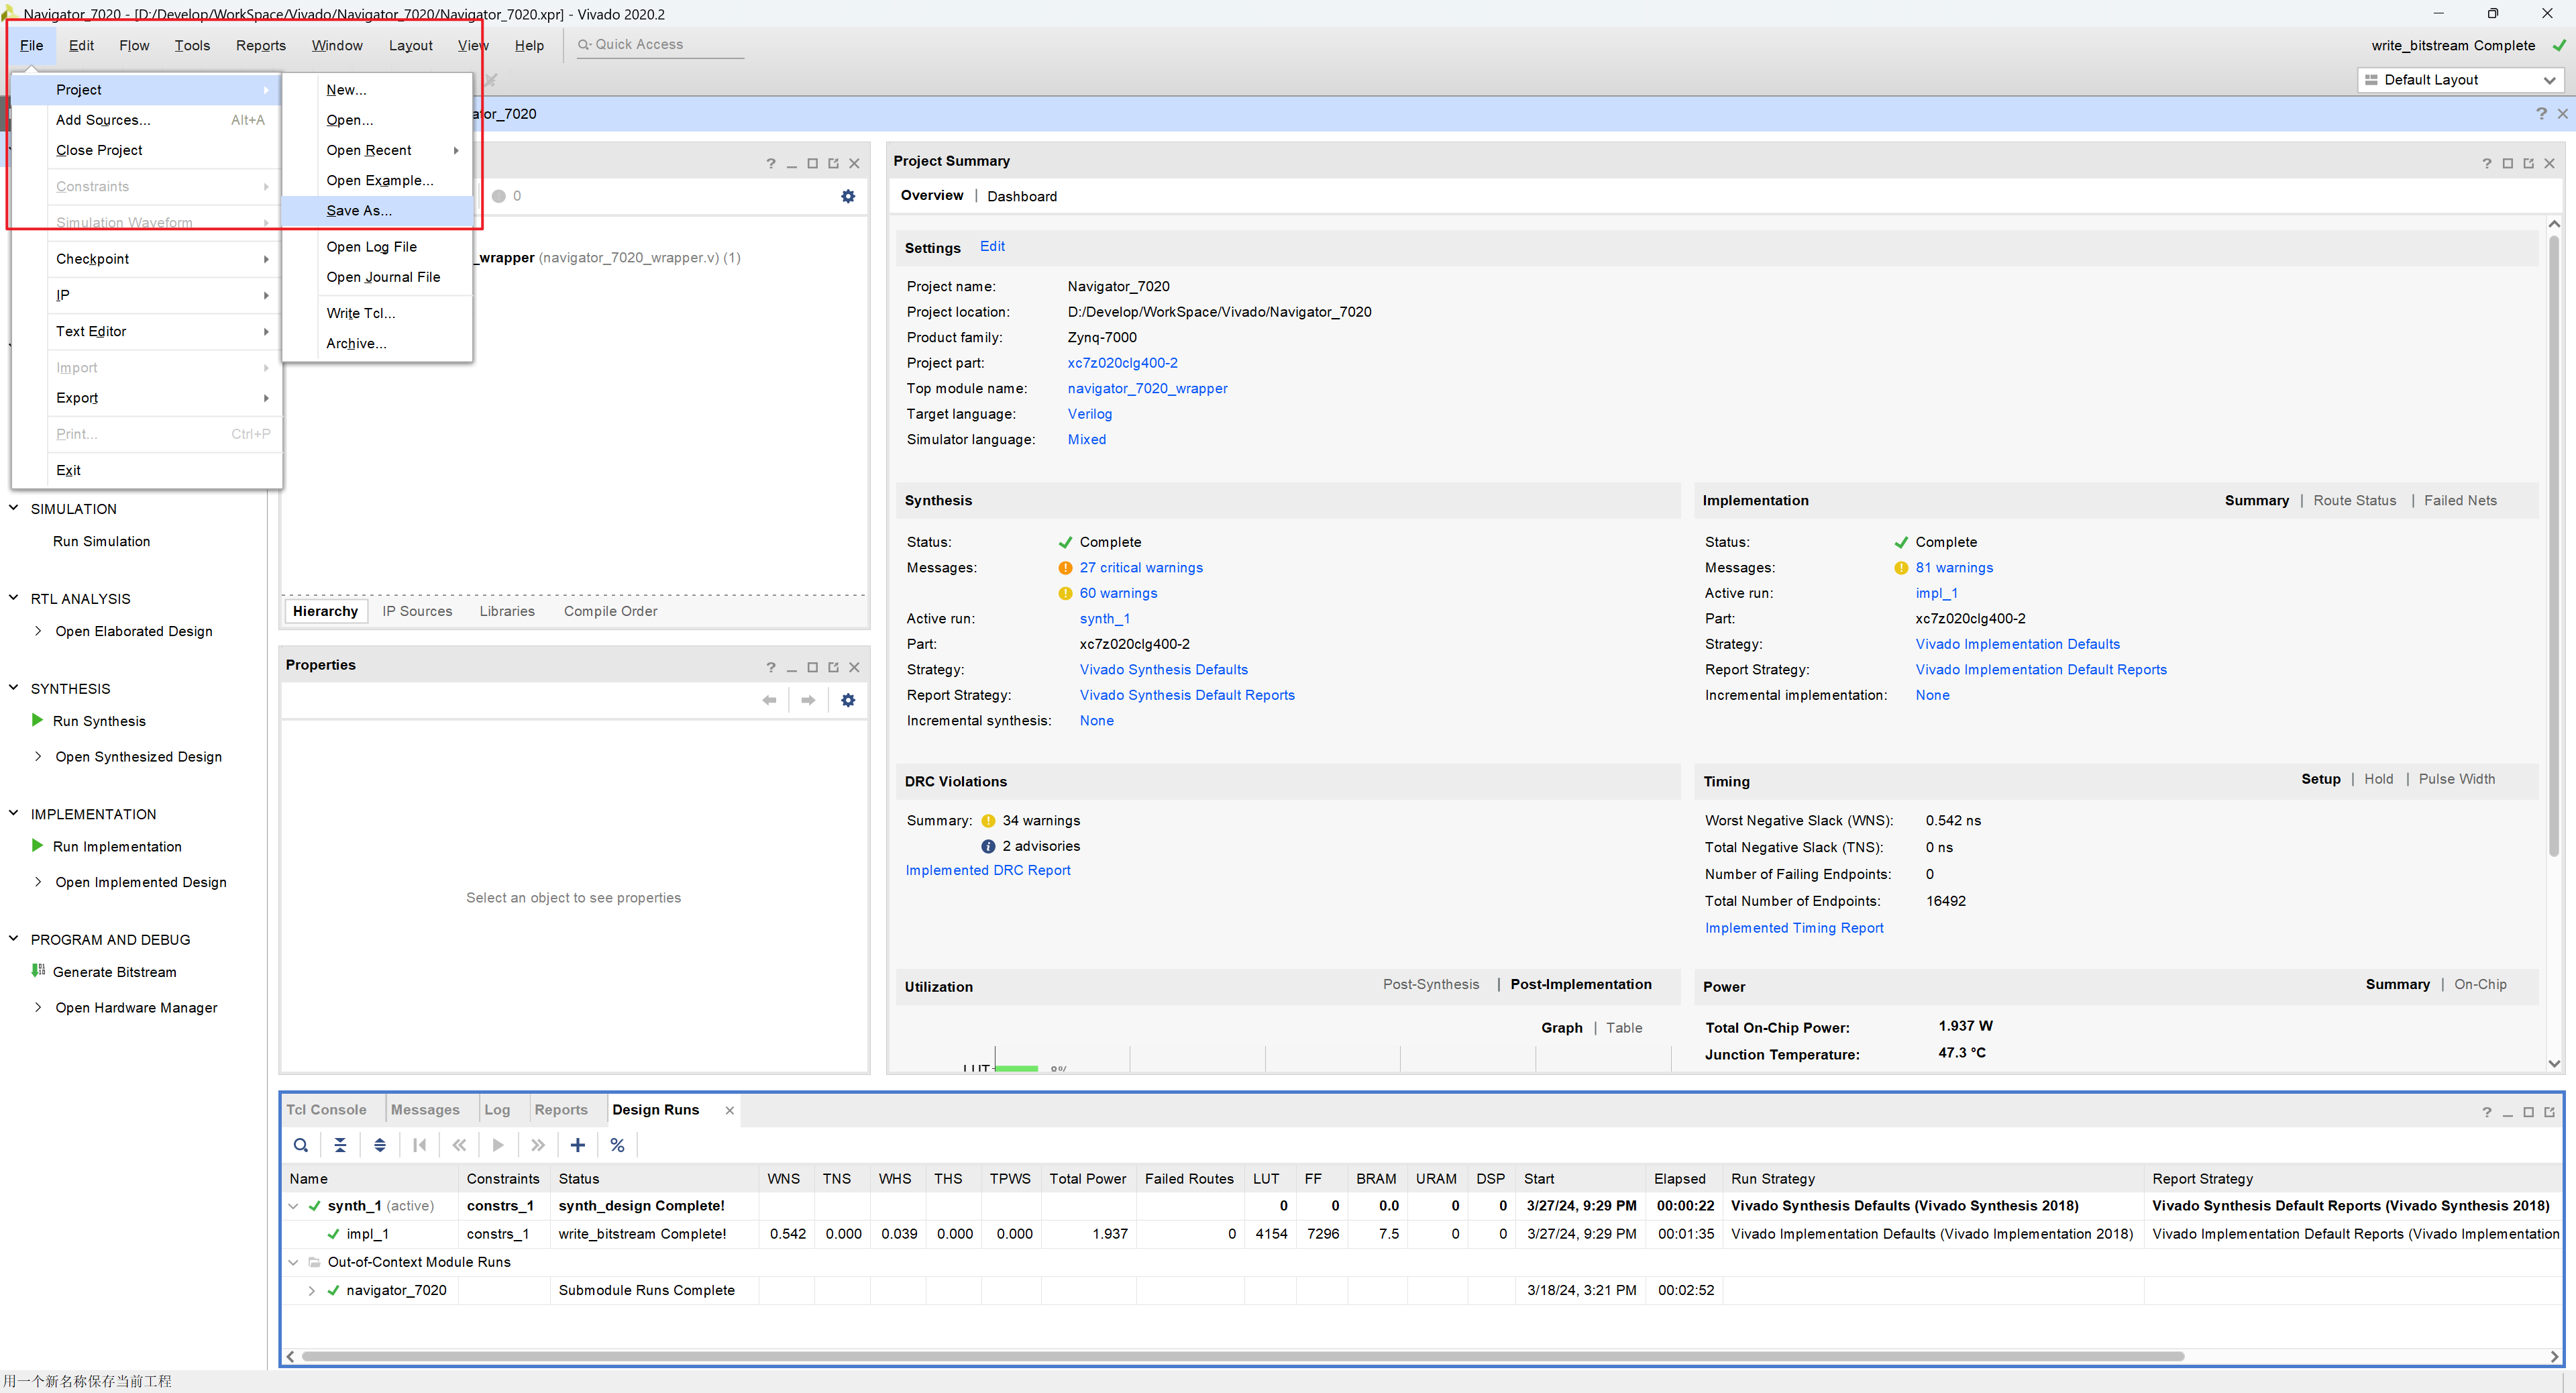2576x1393 pixels.
Task: Switch utilization view to Table
Action: pyautogui.click(x=1624, y=1028)
